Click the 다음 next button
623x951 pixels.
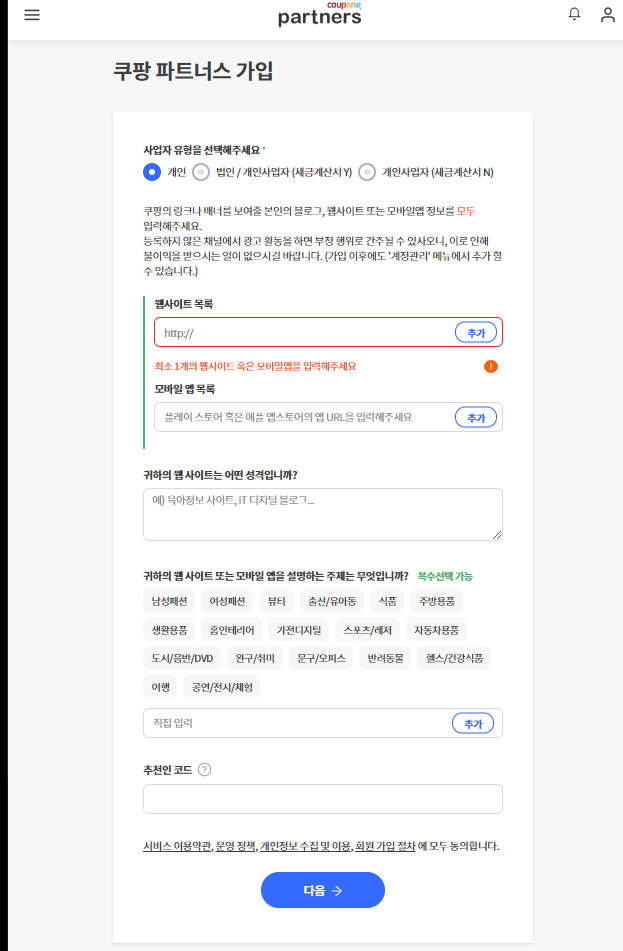(323, 890)
